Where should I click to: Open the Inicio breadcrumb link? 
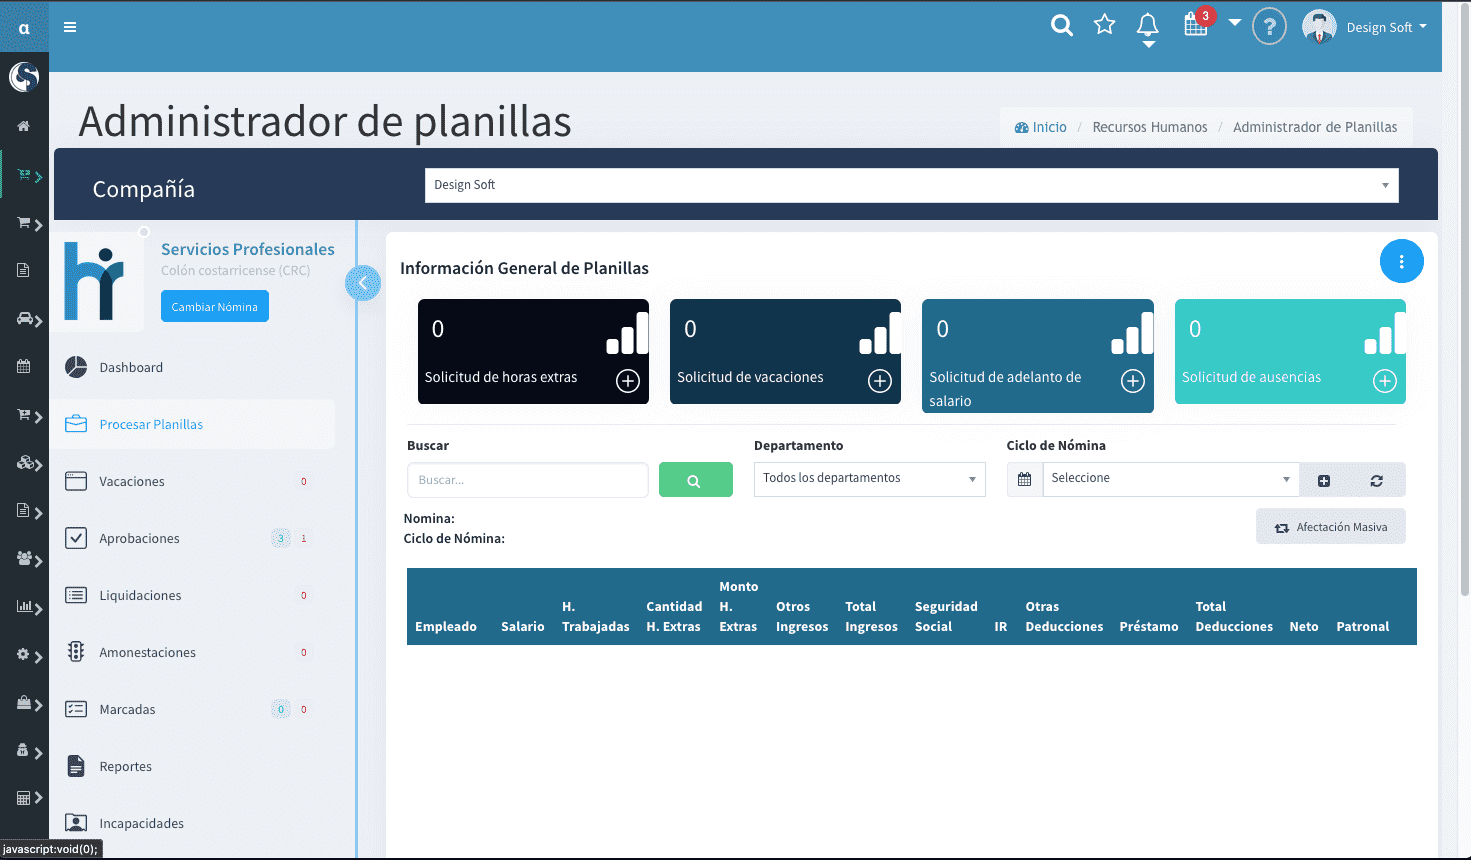click(x=1049, y=127)
